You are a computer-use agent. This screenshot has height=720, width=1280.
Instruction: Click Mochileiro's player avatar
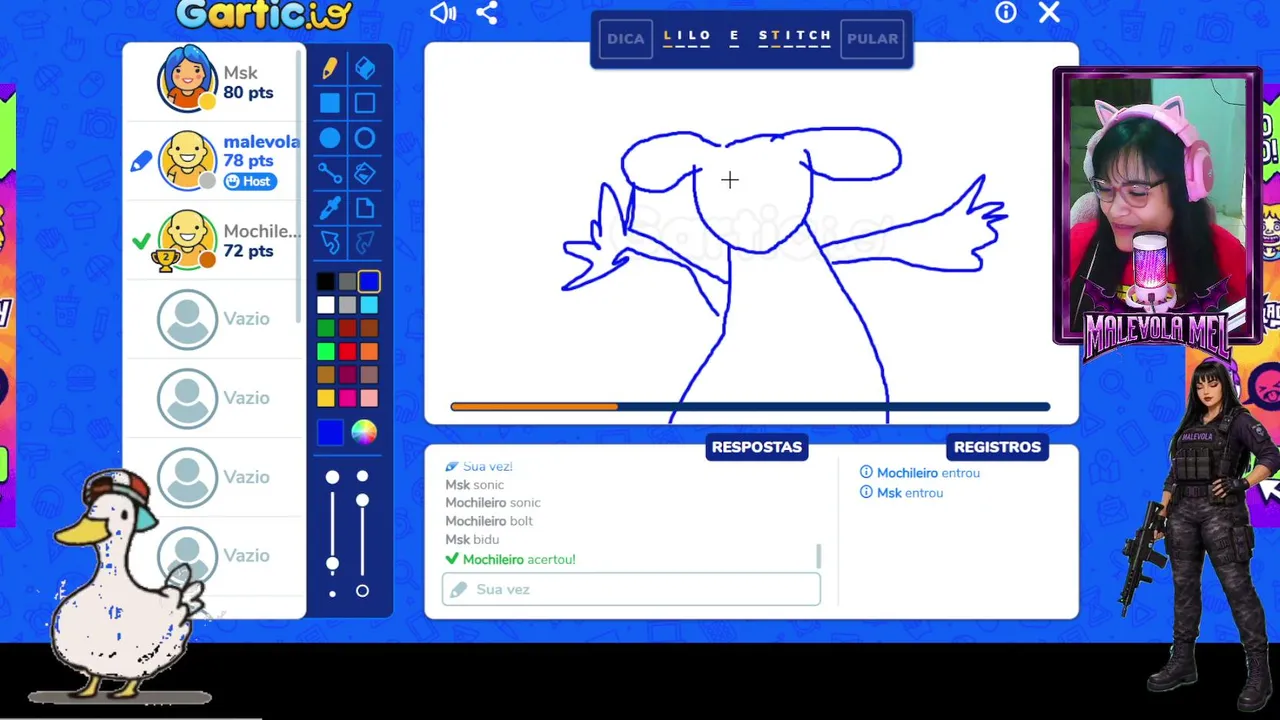click(x=187, y=240)
